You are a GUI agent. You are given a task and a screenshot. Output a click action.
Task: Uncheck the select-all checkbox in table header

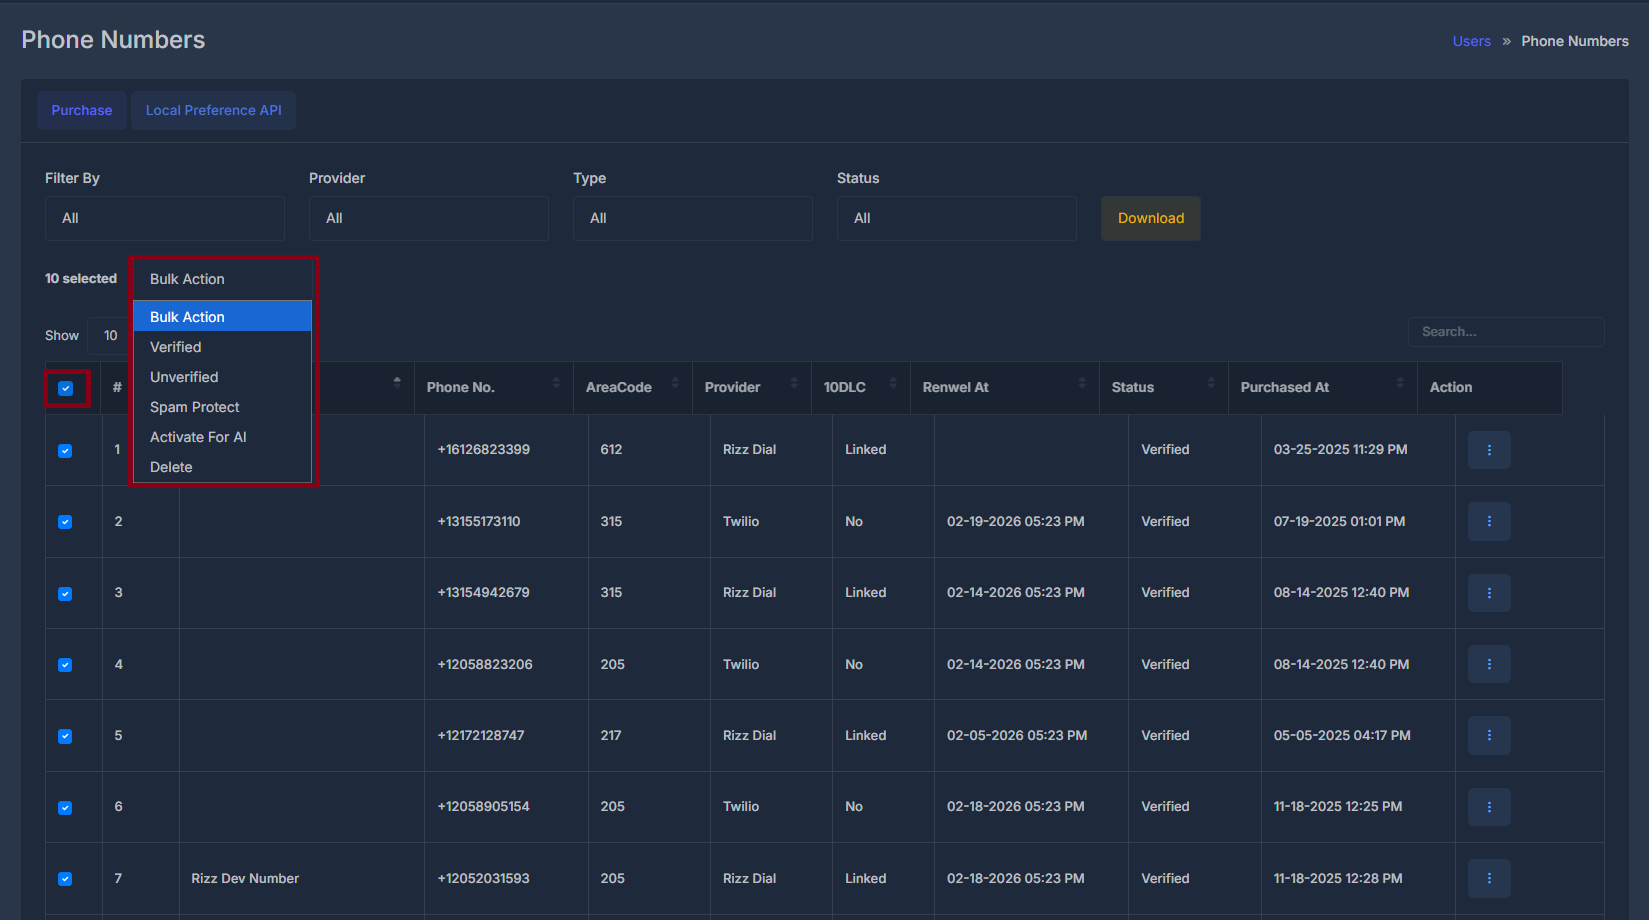click(66, 388)
